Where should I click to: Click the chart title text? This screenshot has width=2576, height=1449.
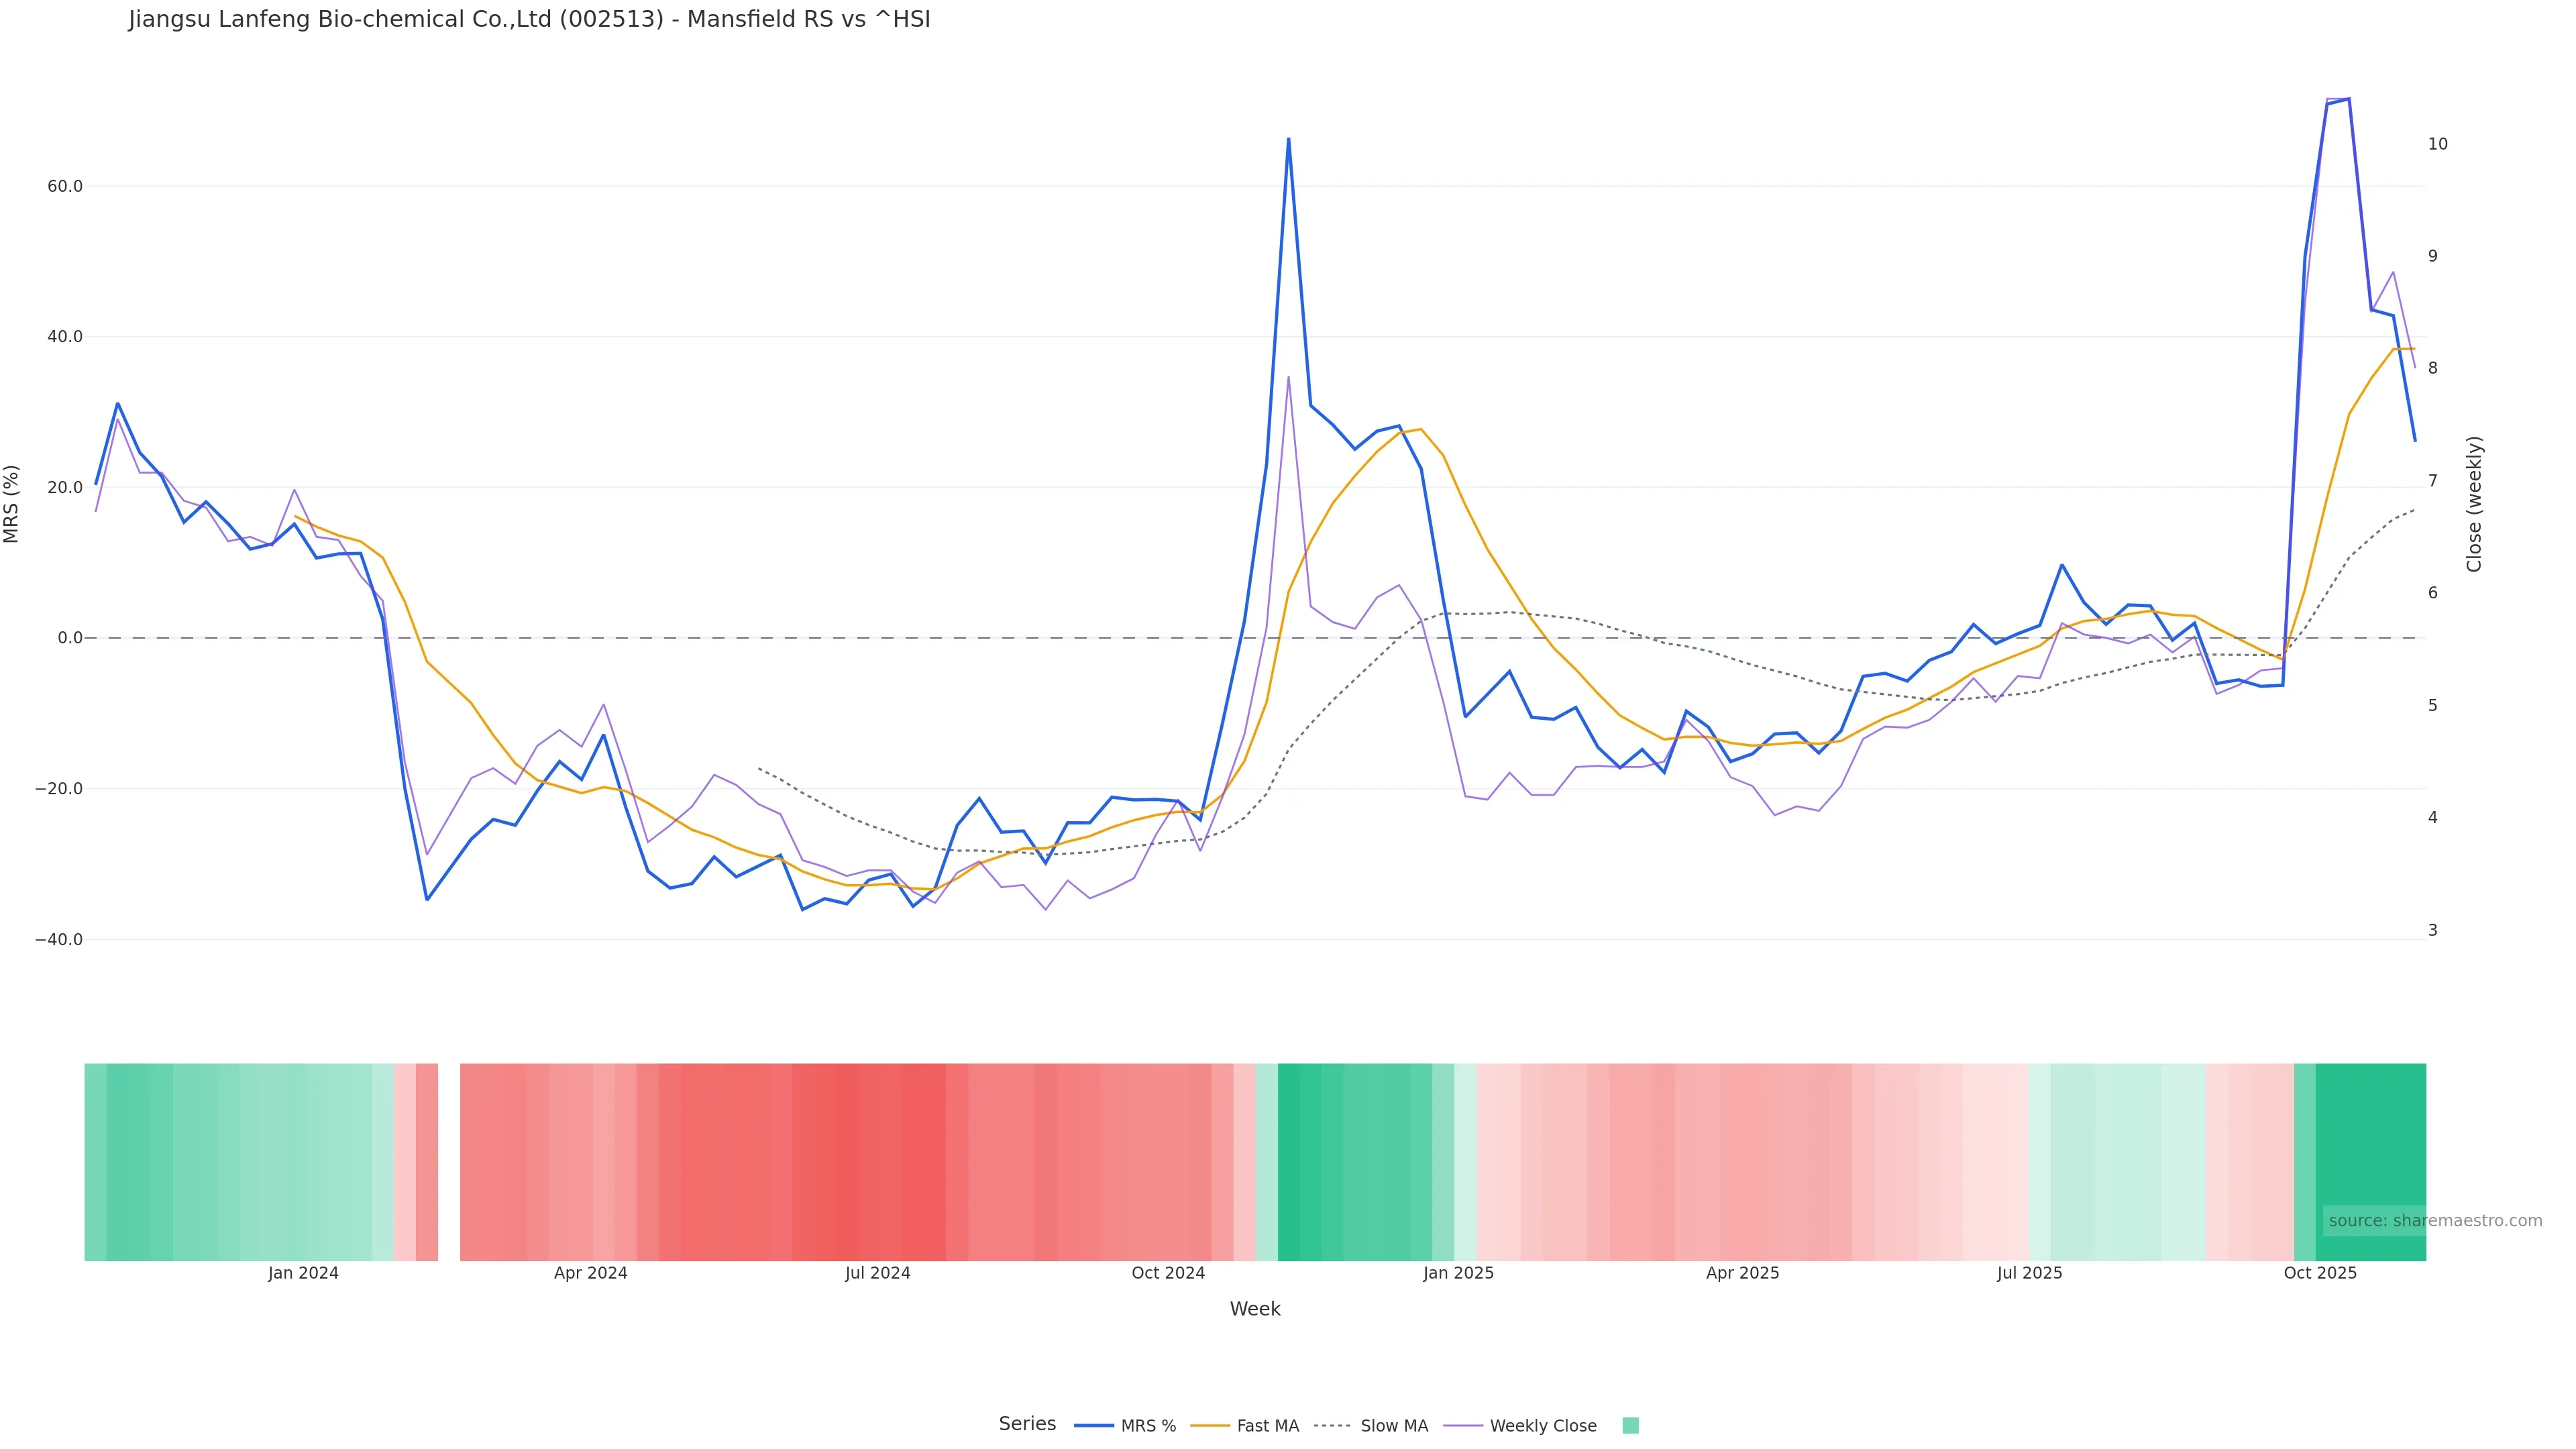529,20
